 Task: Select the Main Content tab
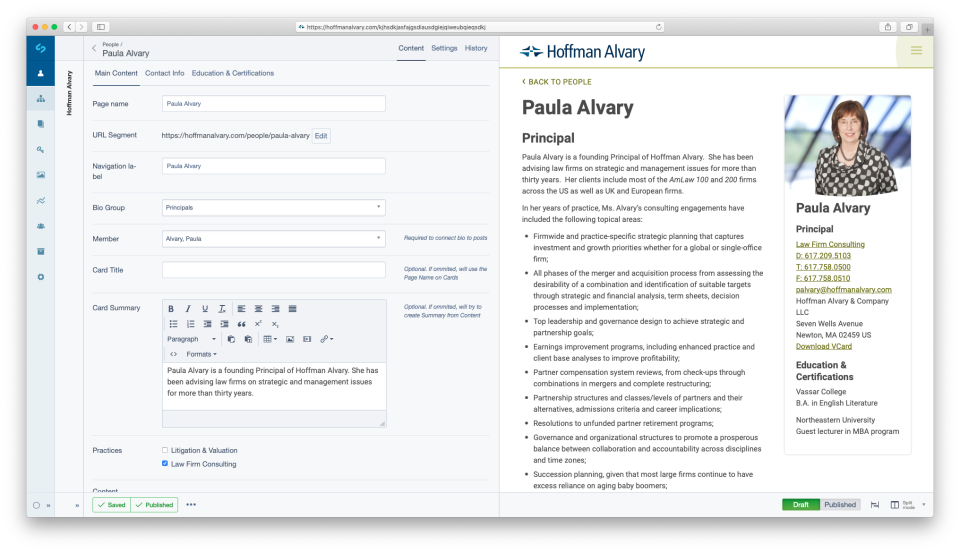tap(116, 73)
